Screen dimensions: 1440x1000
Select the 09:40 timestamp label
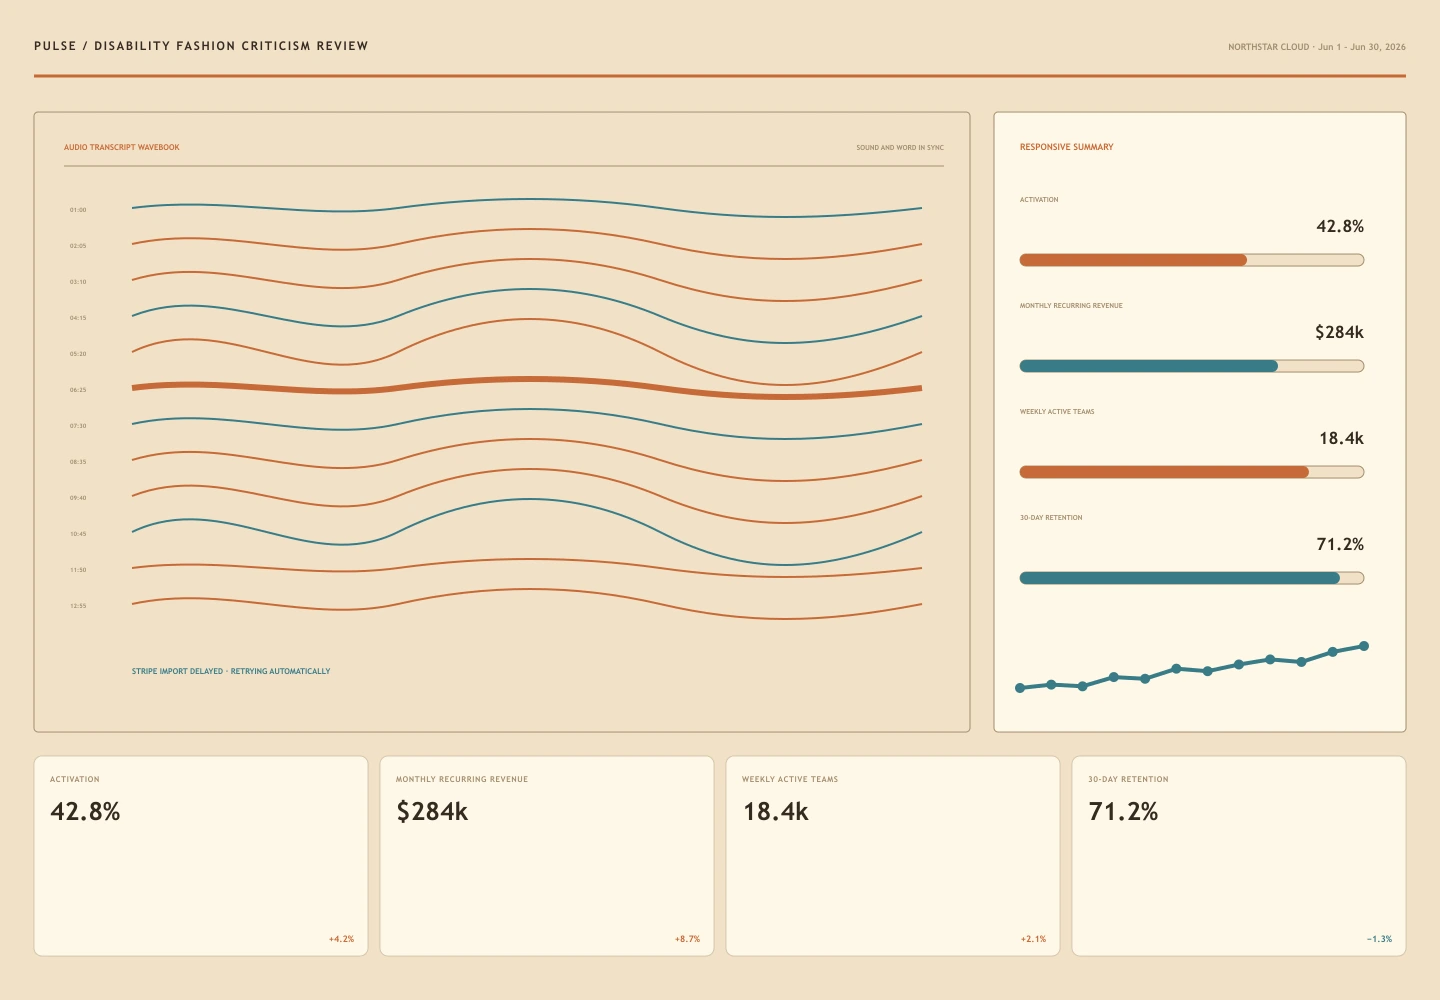coord(78,498)
